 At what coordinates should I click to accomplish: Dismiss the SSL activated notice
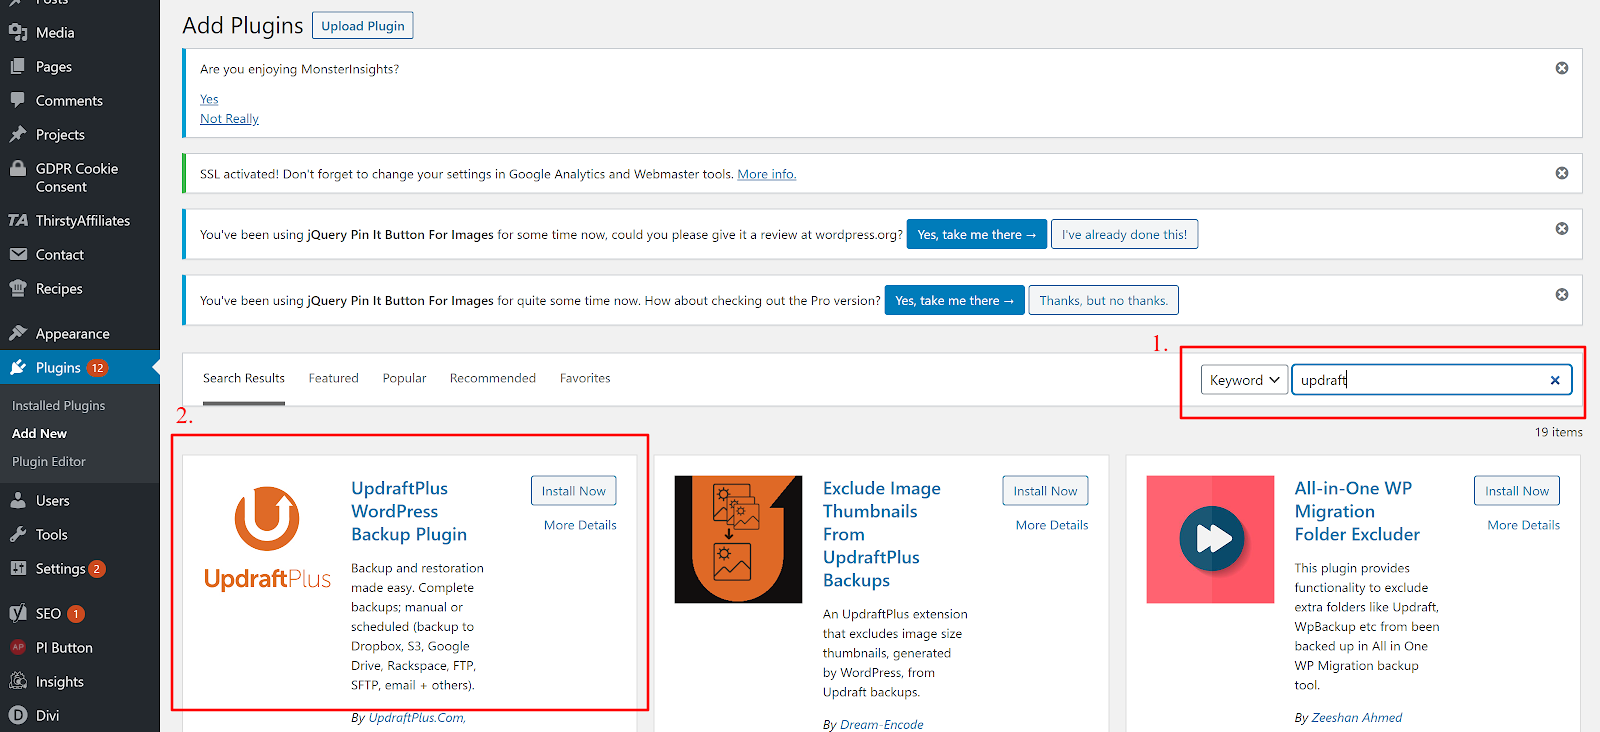[1562, 173]
